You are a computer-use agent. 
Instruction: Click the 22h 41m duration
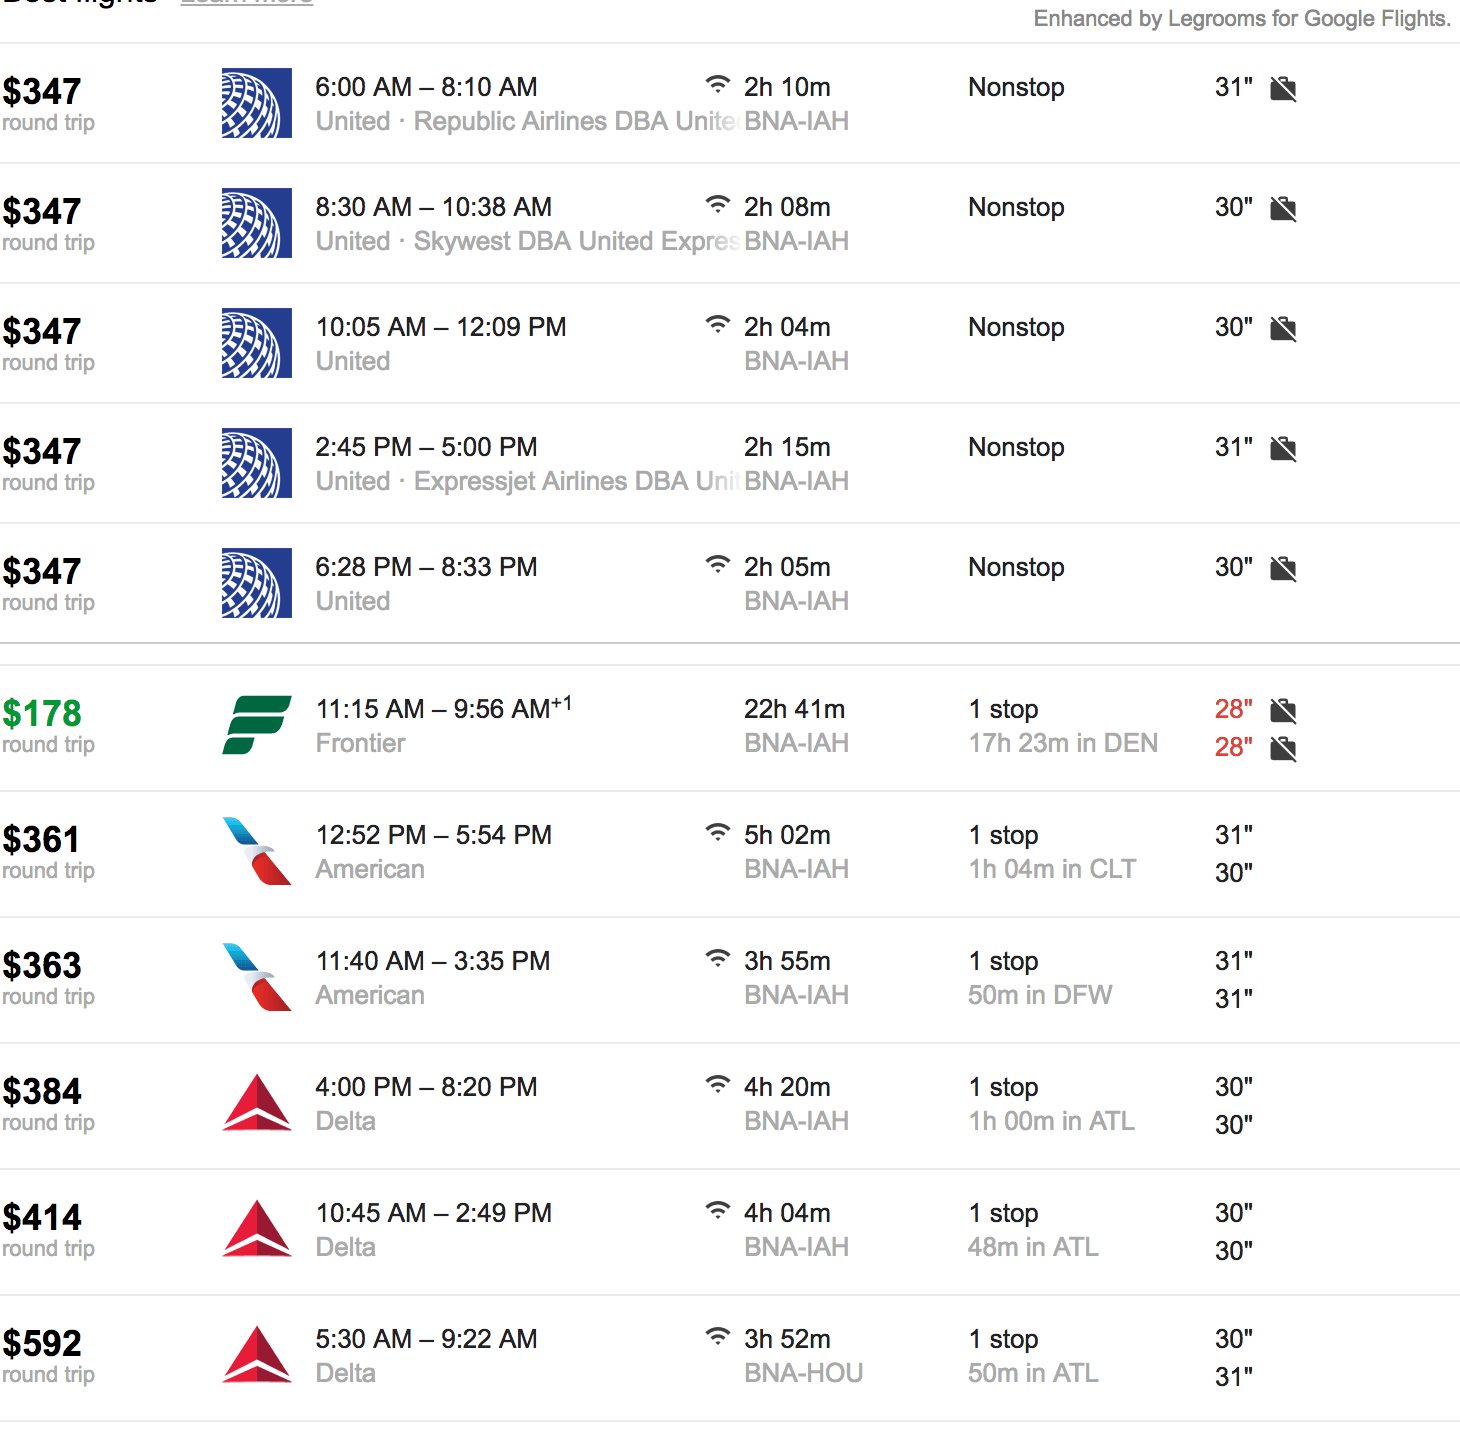(795, 709)
